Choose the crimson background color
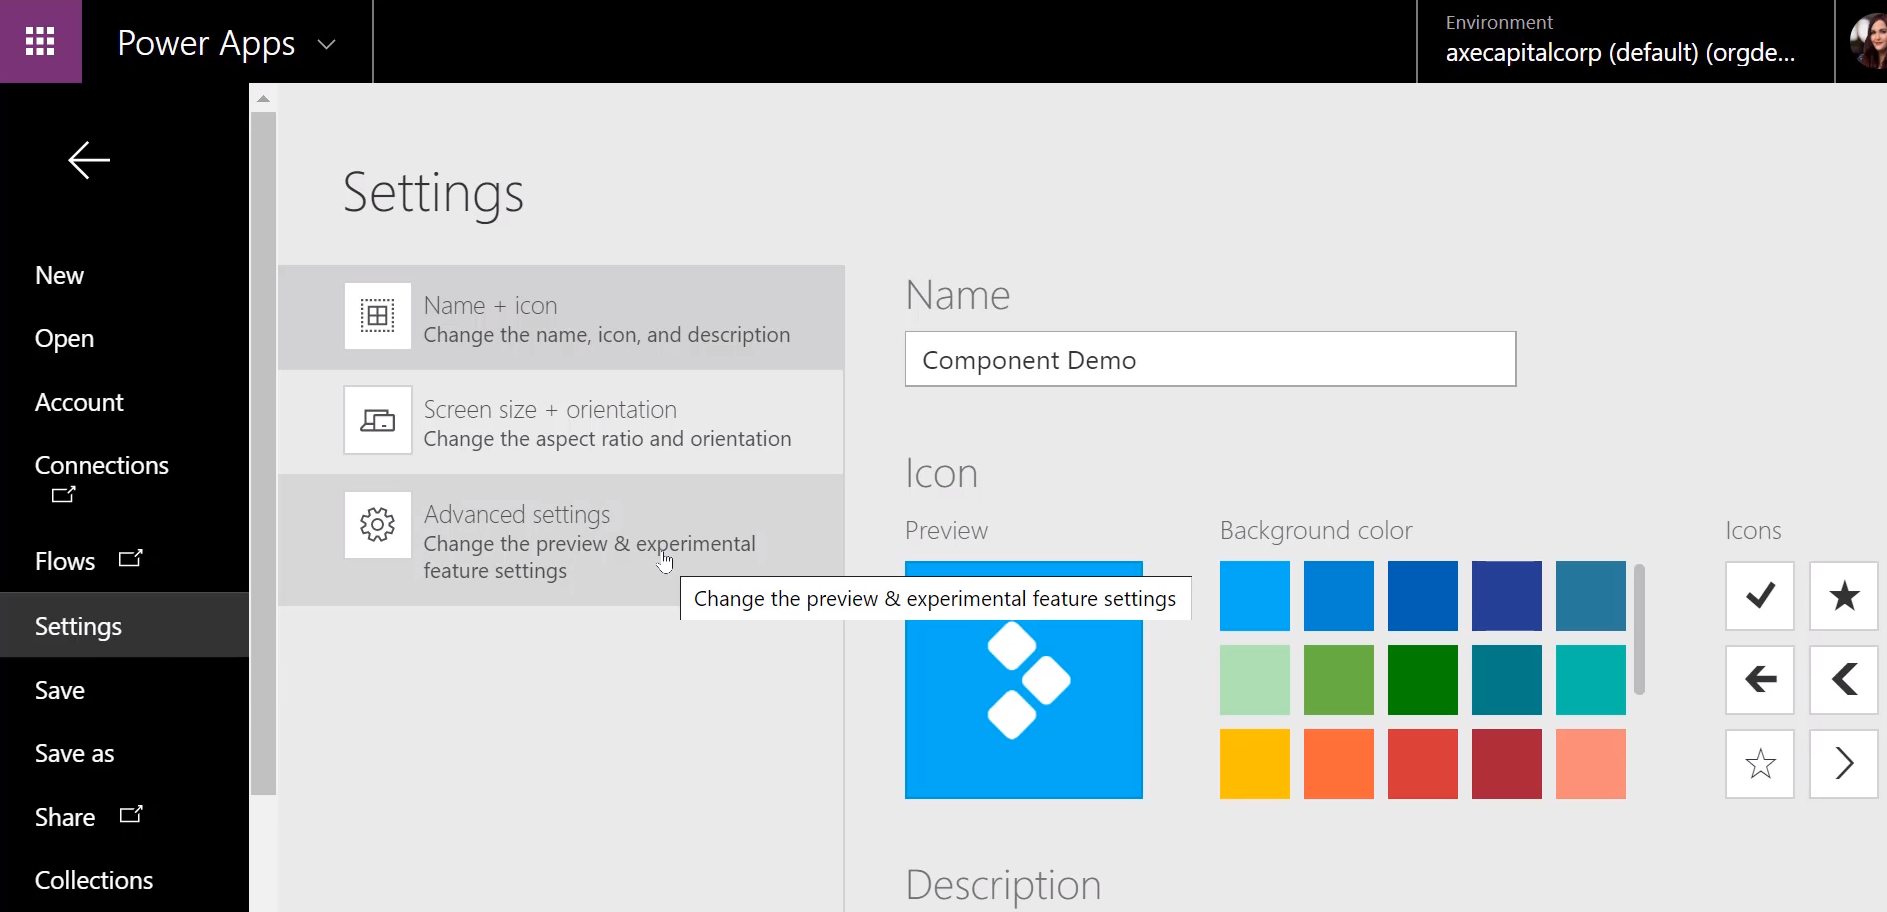1887x912 pixels. click(1507, 764)
